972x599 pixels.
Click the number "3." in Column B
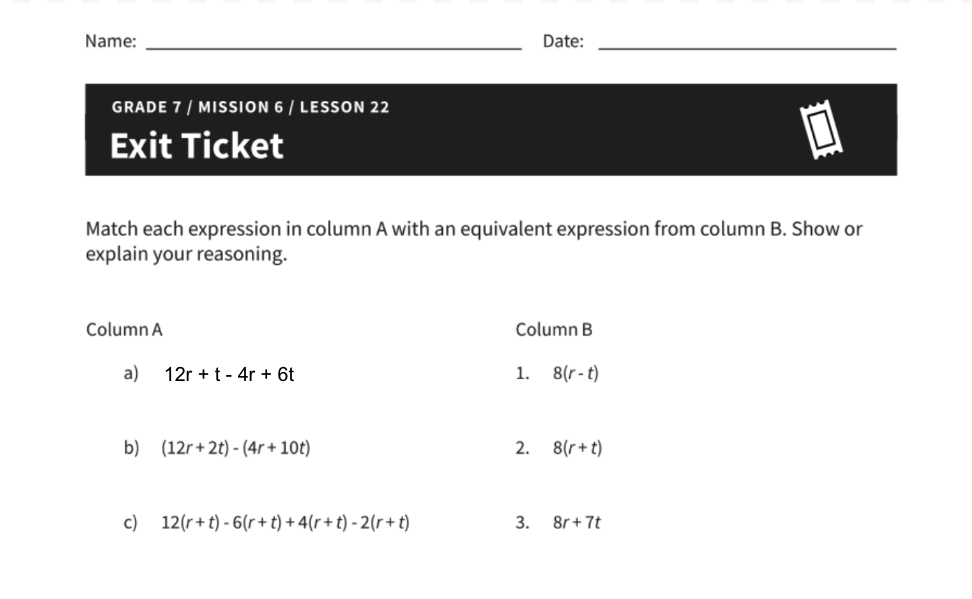(x=522, y=522)
